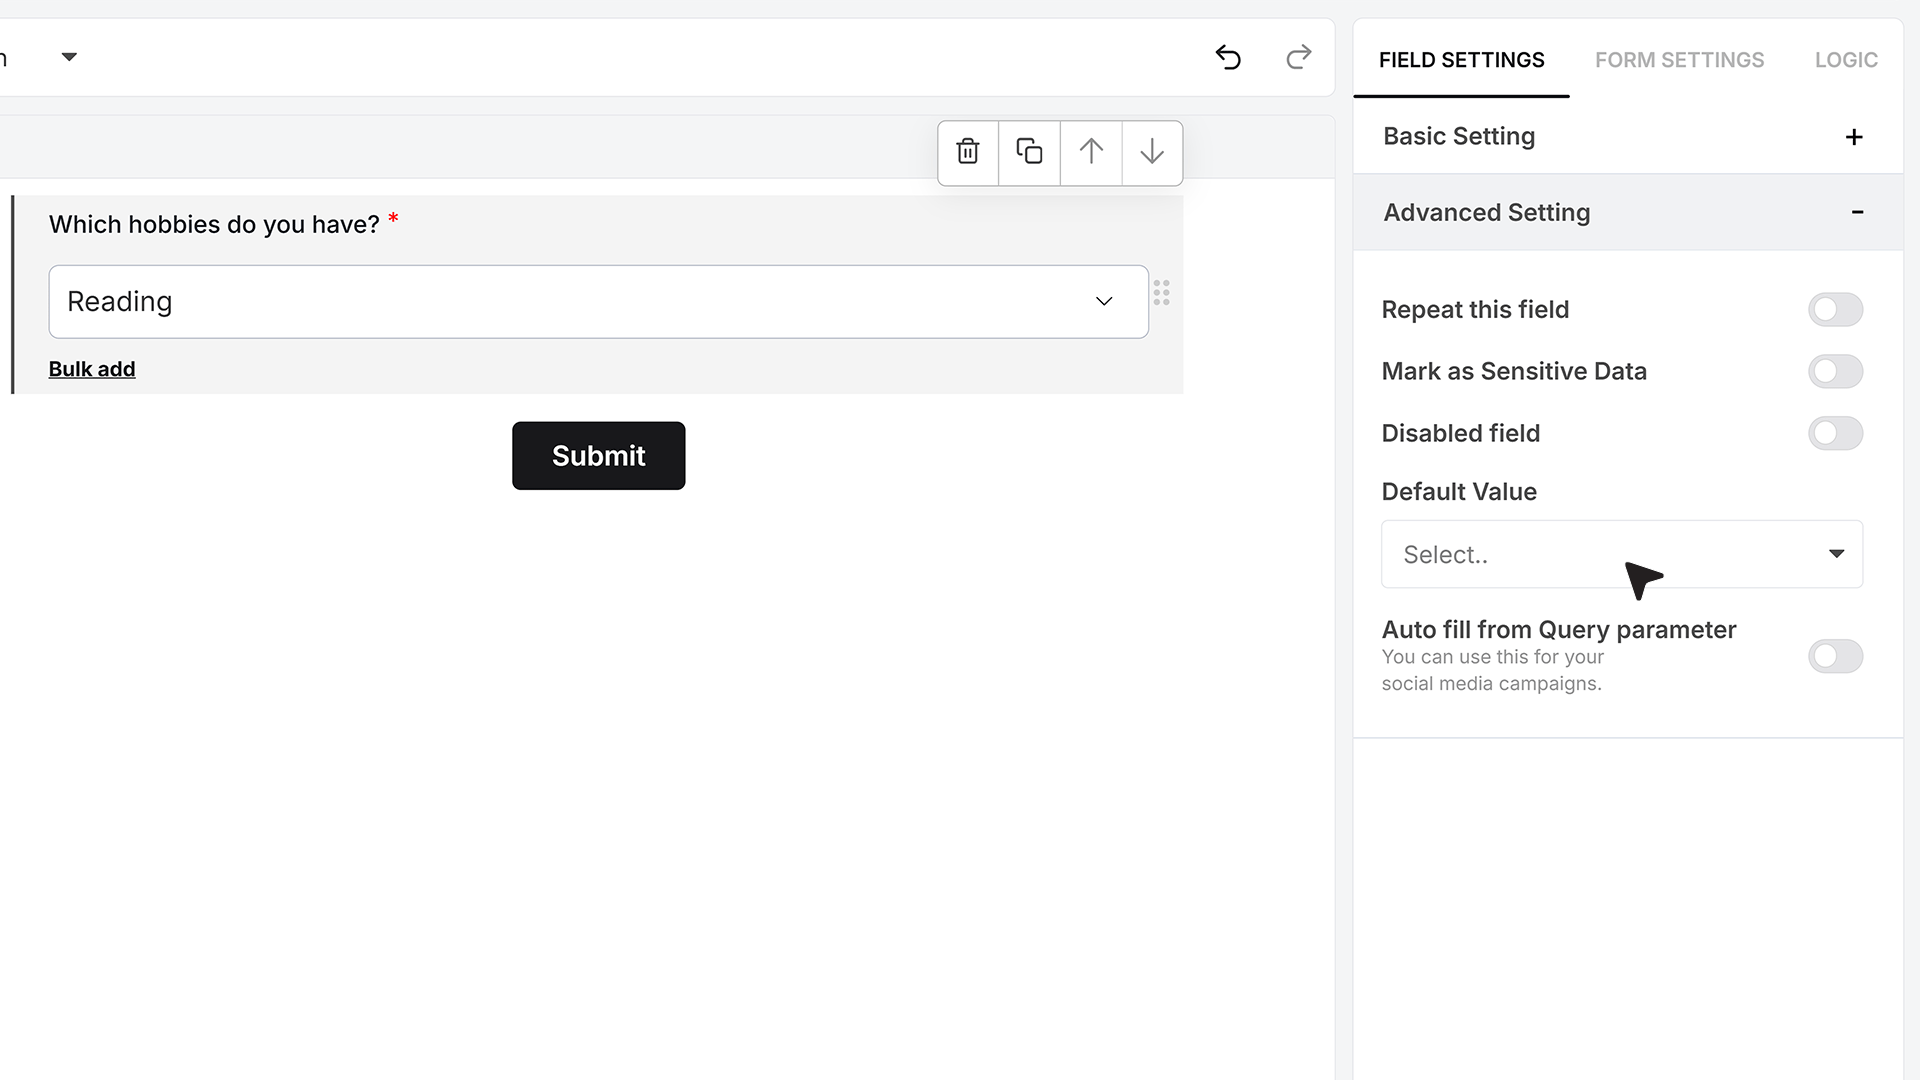Click the Advanced Setting section header

(x=1627, y=212)
